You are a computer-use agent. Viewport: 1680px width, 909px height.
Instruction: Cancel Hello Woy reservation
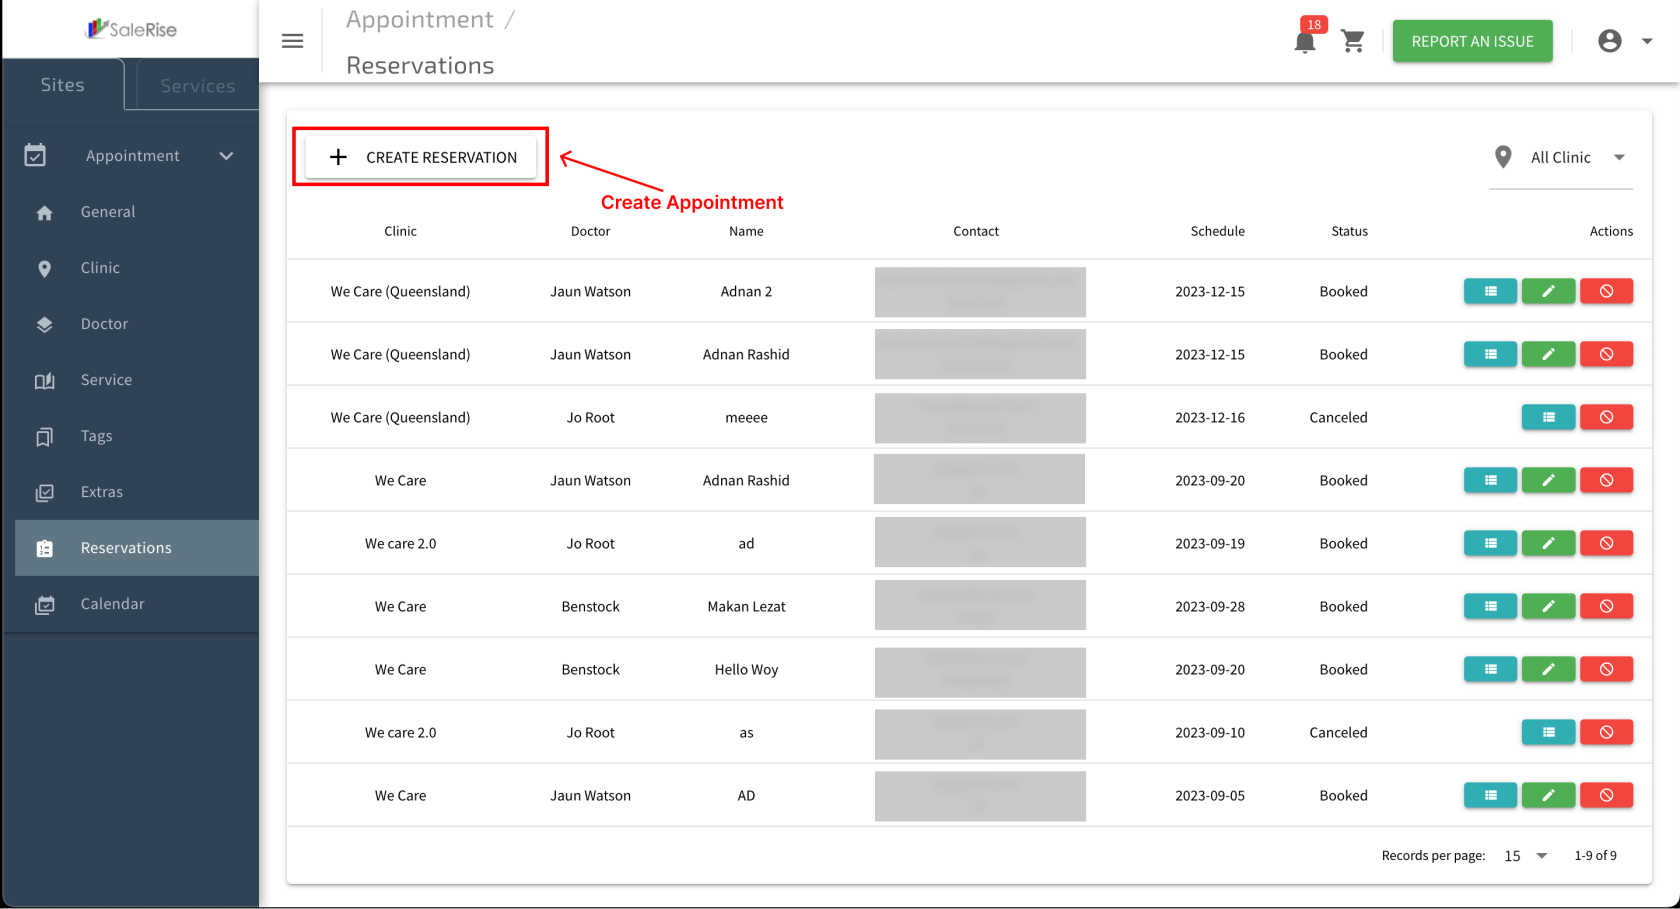(x=1606, y=669)
